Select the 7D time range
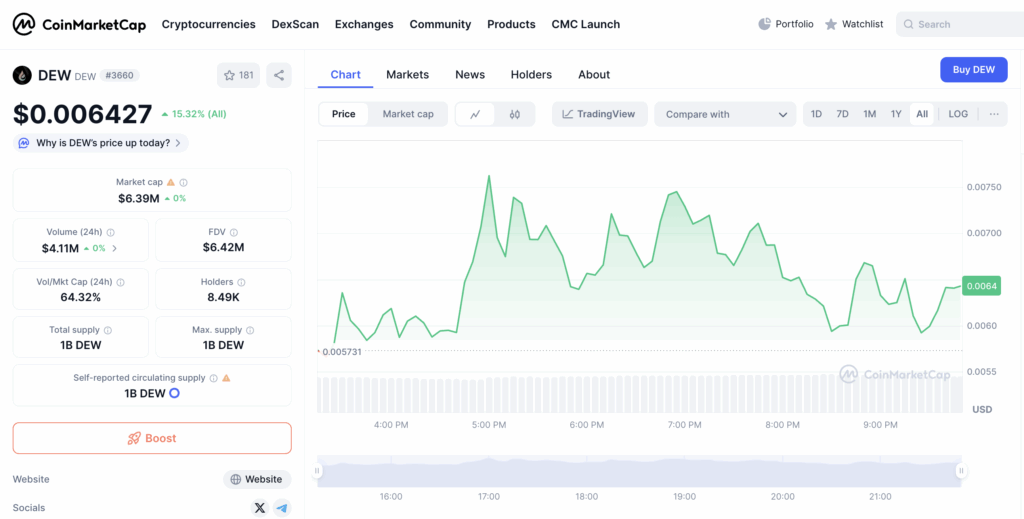Image resolution: width=1024 pixels, height=519 pixels. pos(842,114)
